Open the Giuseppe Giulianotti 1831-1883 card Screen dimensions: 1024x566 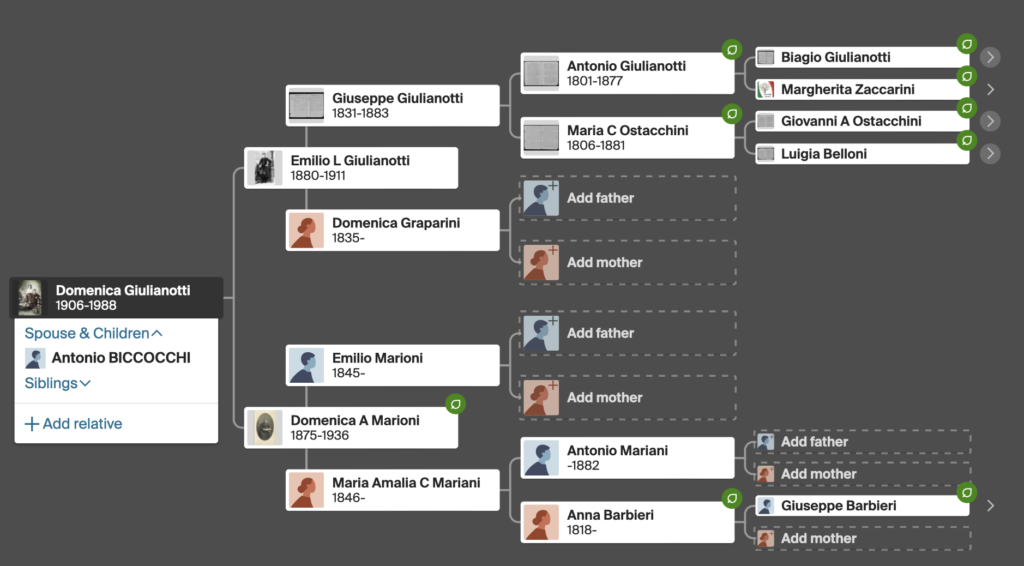click(x=392, y=105)
